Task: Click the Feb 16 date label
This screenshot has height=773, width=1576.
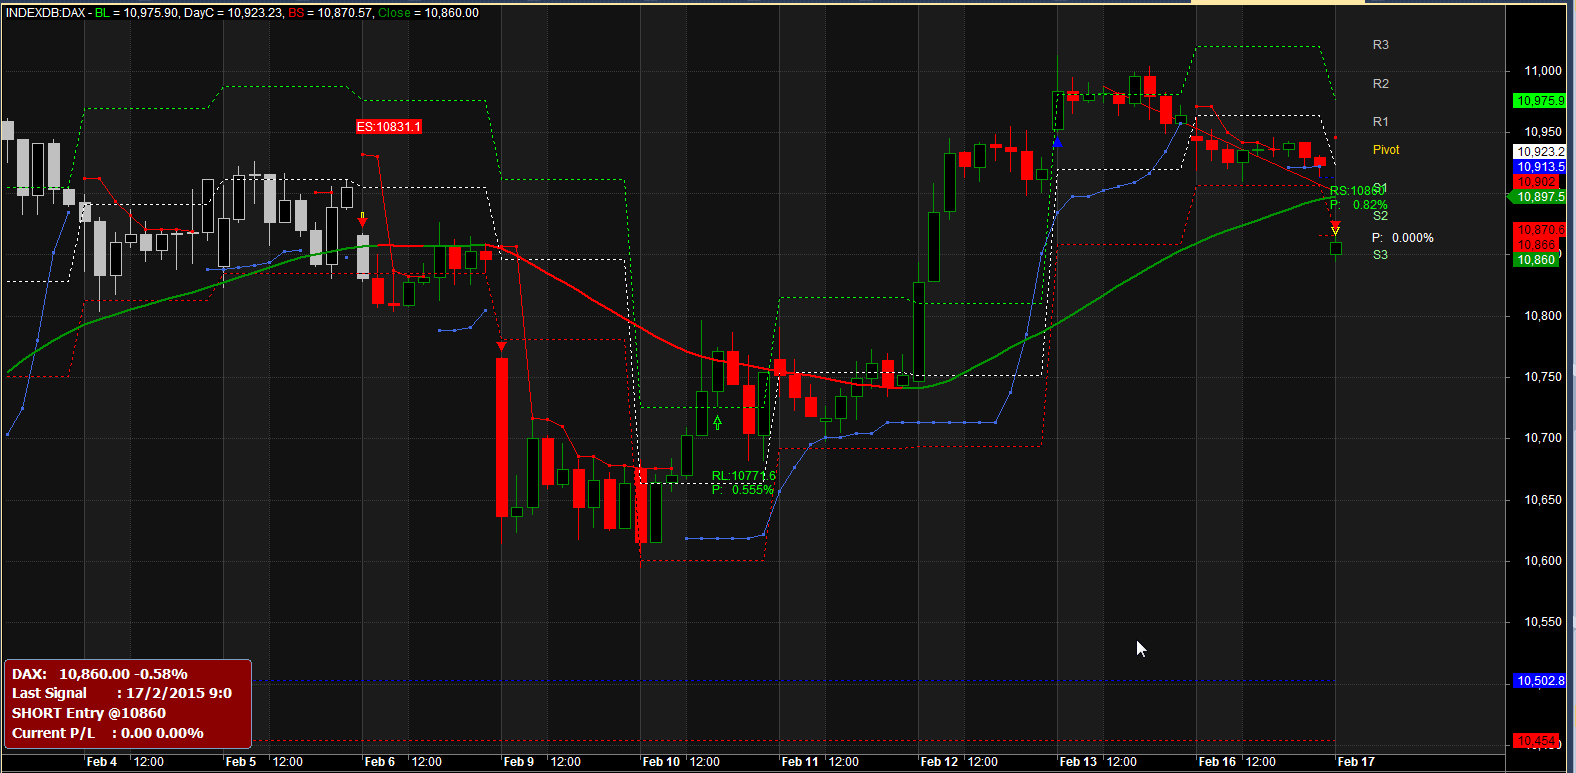Action: tap(1217, 762)
